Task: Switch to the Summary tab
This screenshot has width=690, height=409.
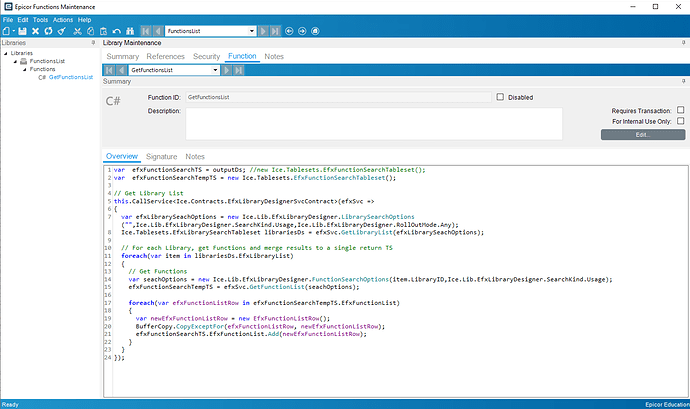Action: pyautogui.click(x=123, y=56)
